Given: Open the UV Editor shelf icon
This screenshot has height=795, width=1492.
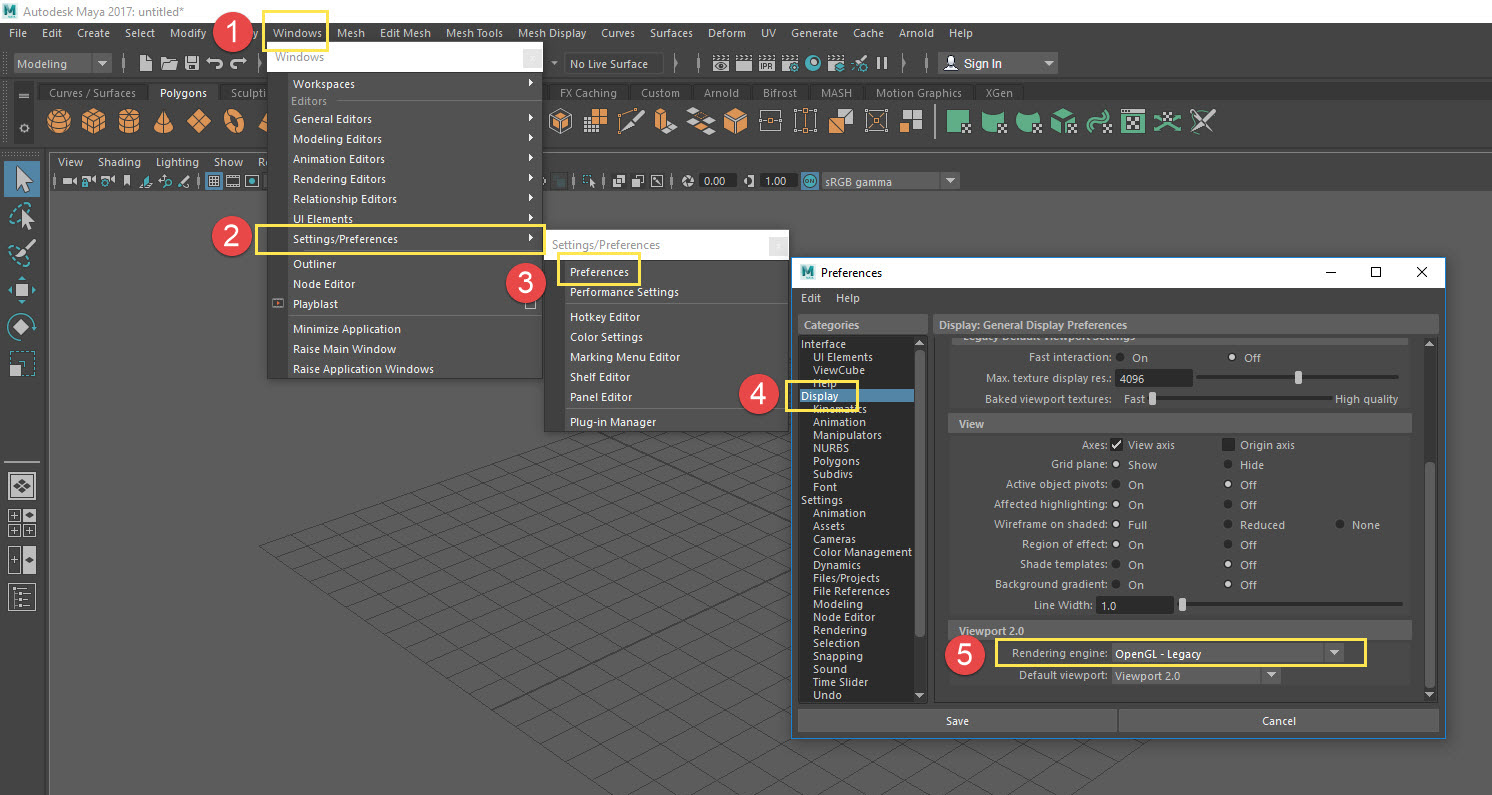Looking at the screenshot, I should click(1133, 122).
